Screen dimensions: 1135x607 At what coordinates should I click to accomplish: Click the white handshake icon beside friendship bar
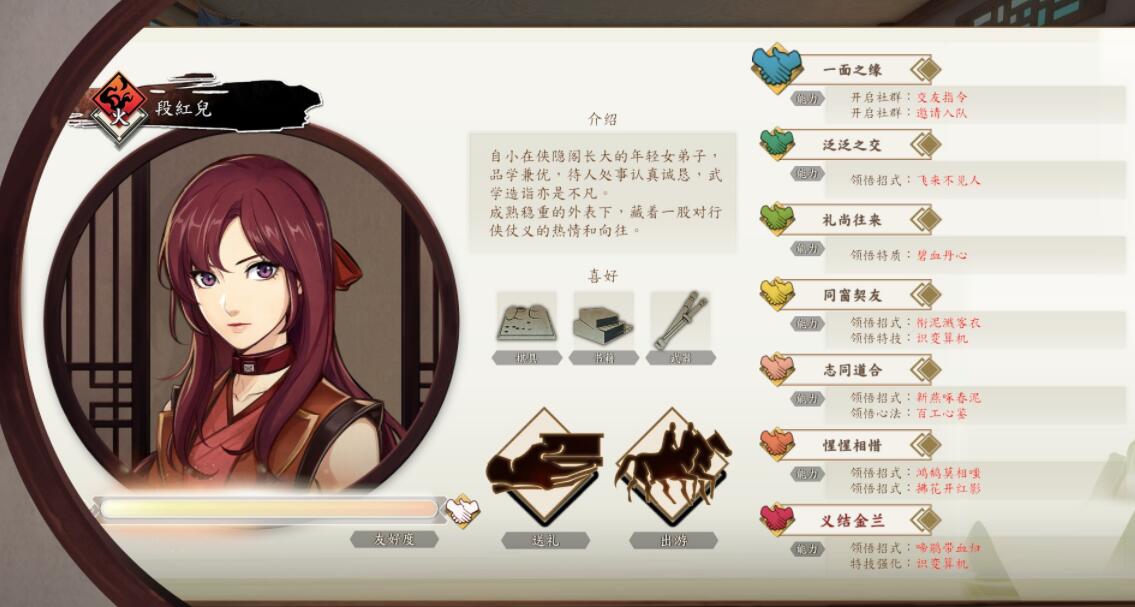point(462,511)
